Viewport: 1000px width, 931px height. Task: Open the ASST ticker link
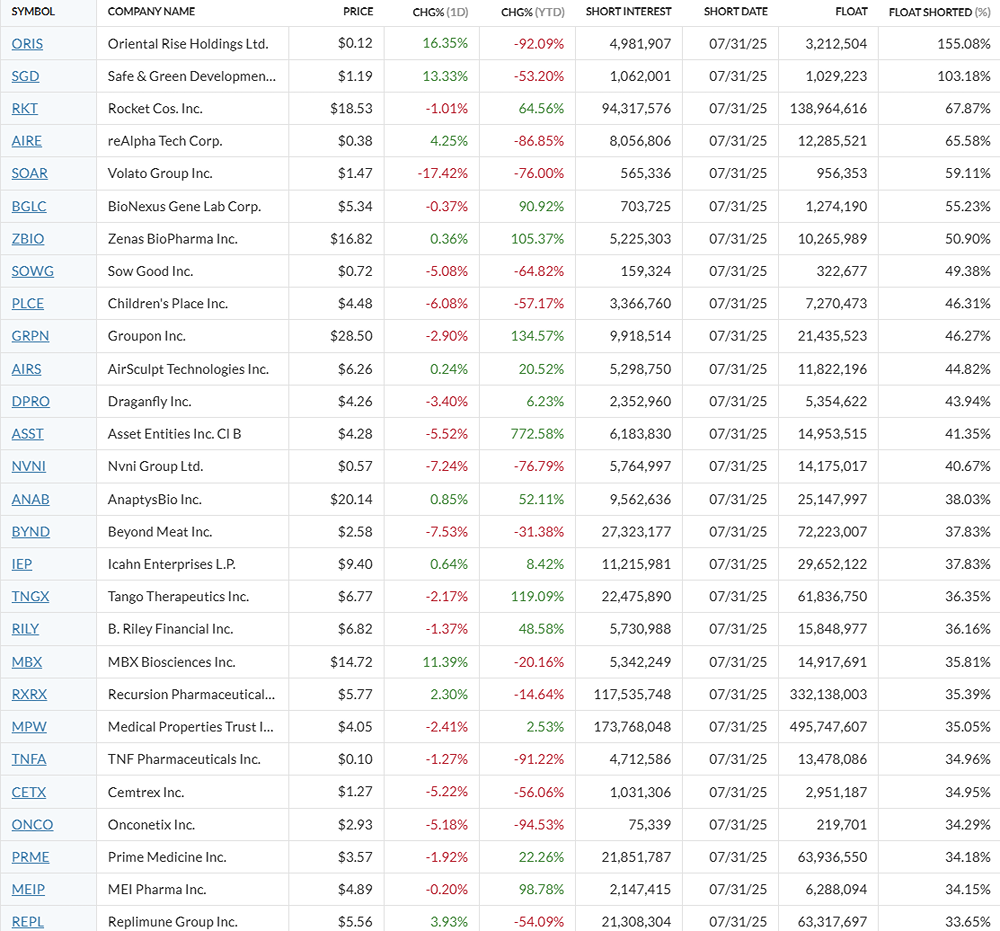[x=27, y=435]
